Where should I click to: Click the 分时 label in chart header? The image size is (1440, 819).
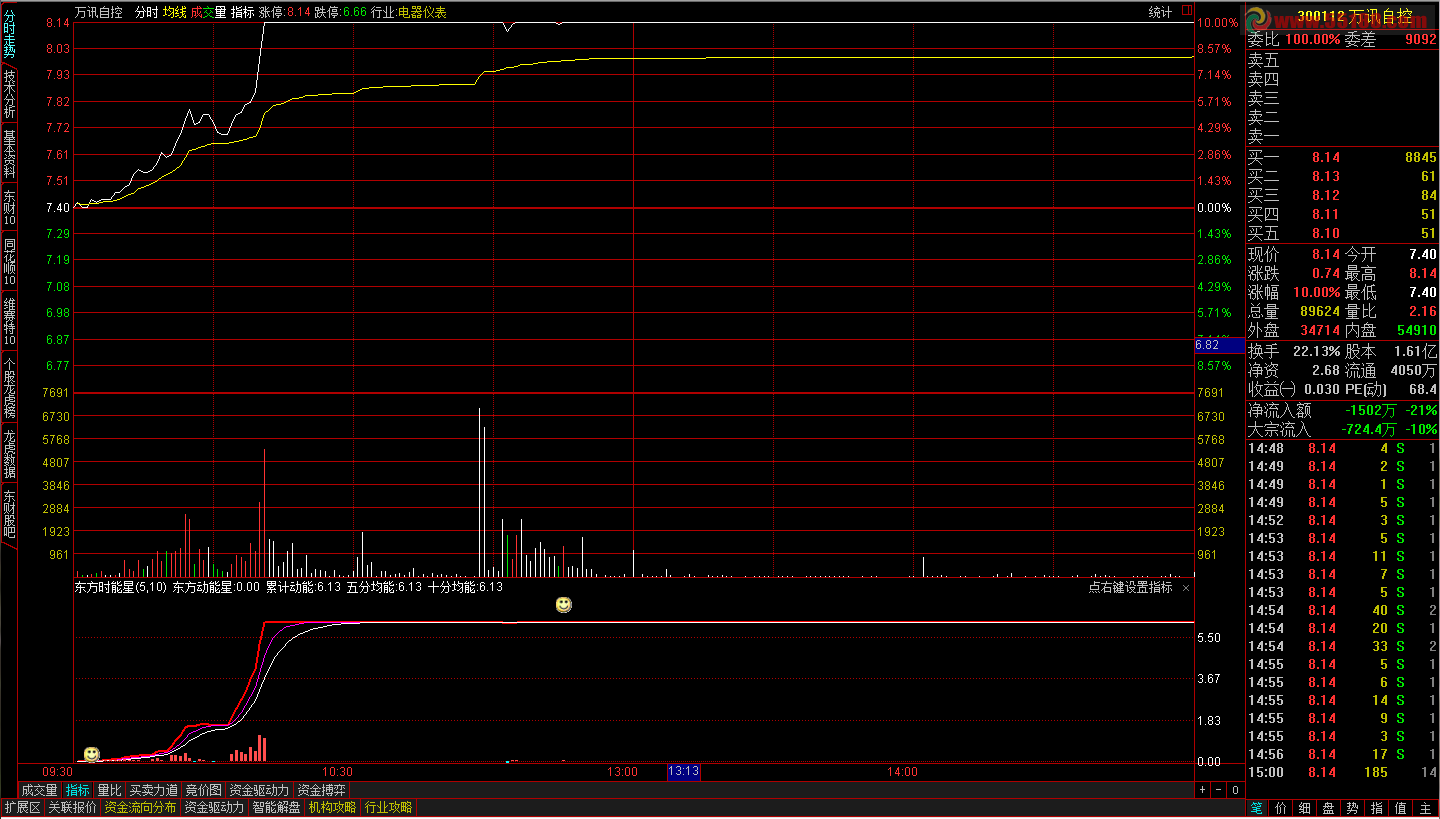click(146, 12)
